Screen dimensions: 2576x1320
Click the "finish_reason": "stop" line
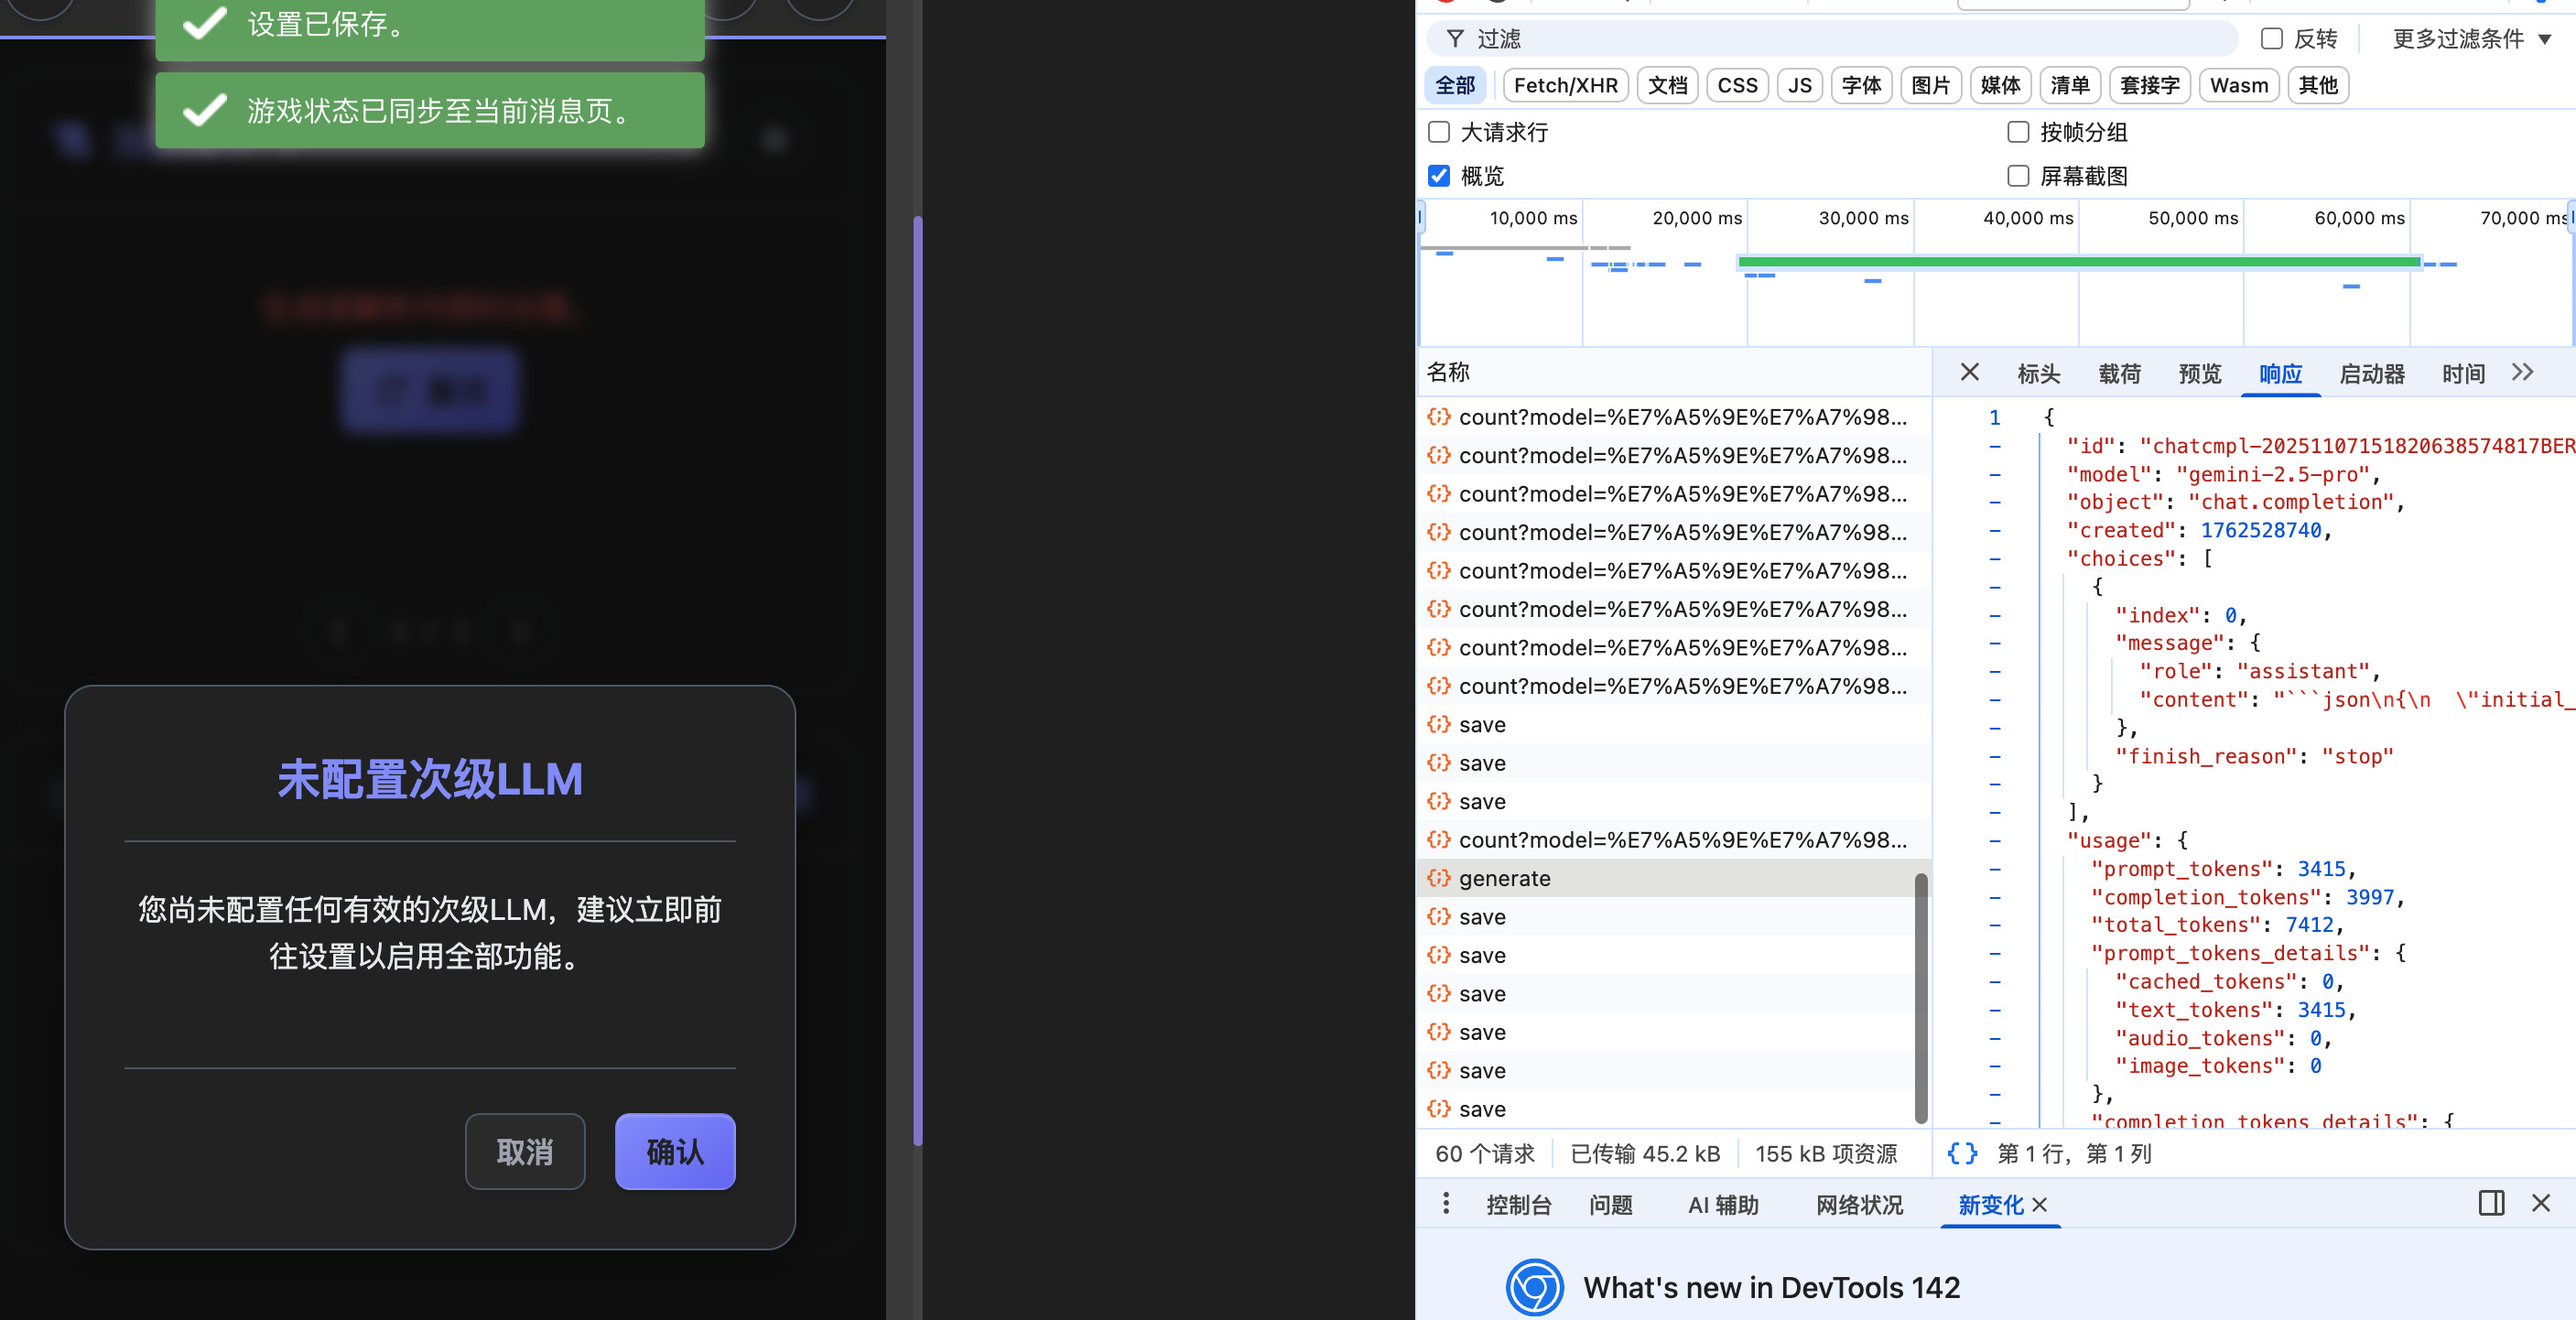tap(2254, 756)
